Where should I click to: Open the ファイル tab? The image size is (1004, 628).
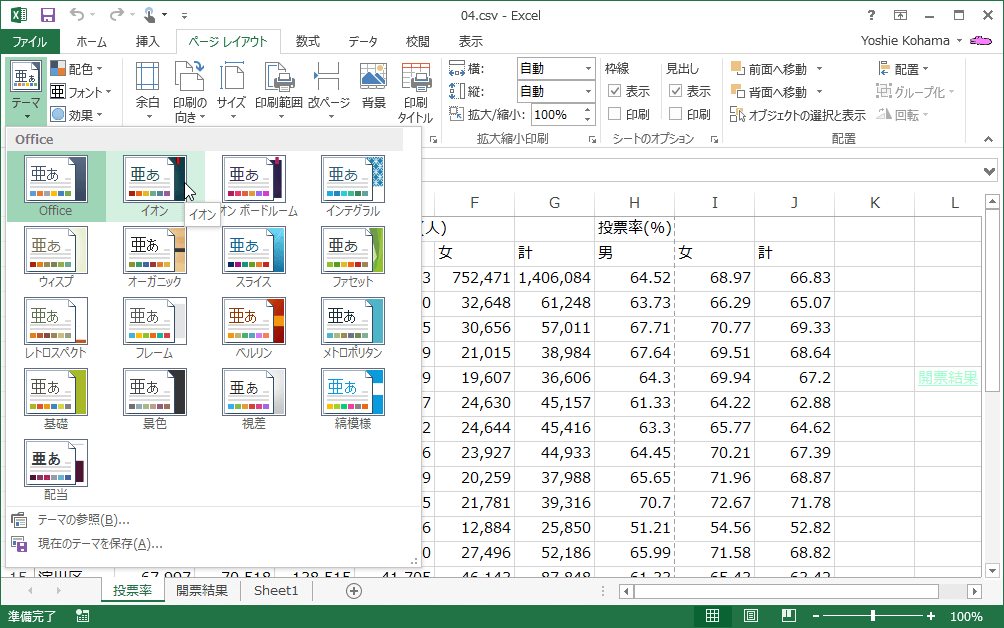pos(30,42)
